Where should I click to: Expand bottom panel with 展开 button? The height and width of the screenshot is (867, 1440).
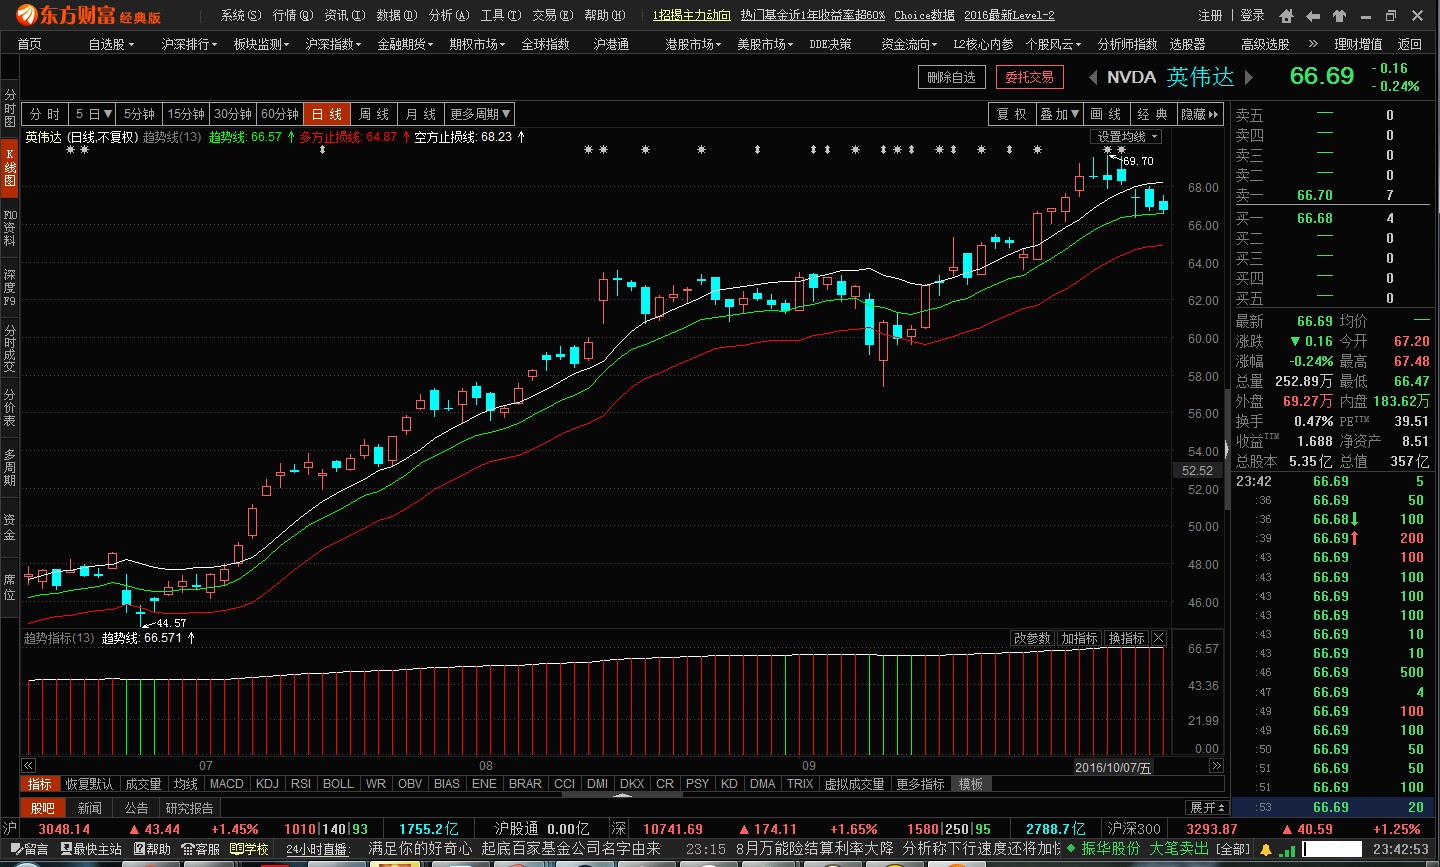pos(1208,807)
